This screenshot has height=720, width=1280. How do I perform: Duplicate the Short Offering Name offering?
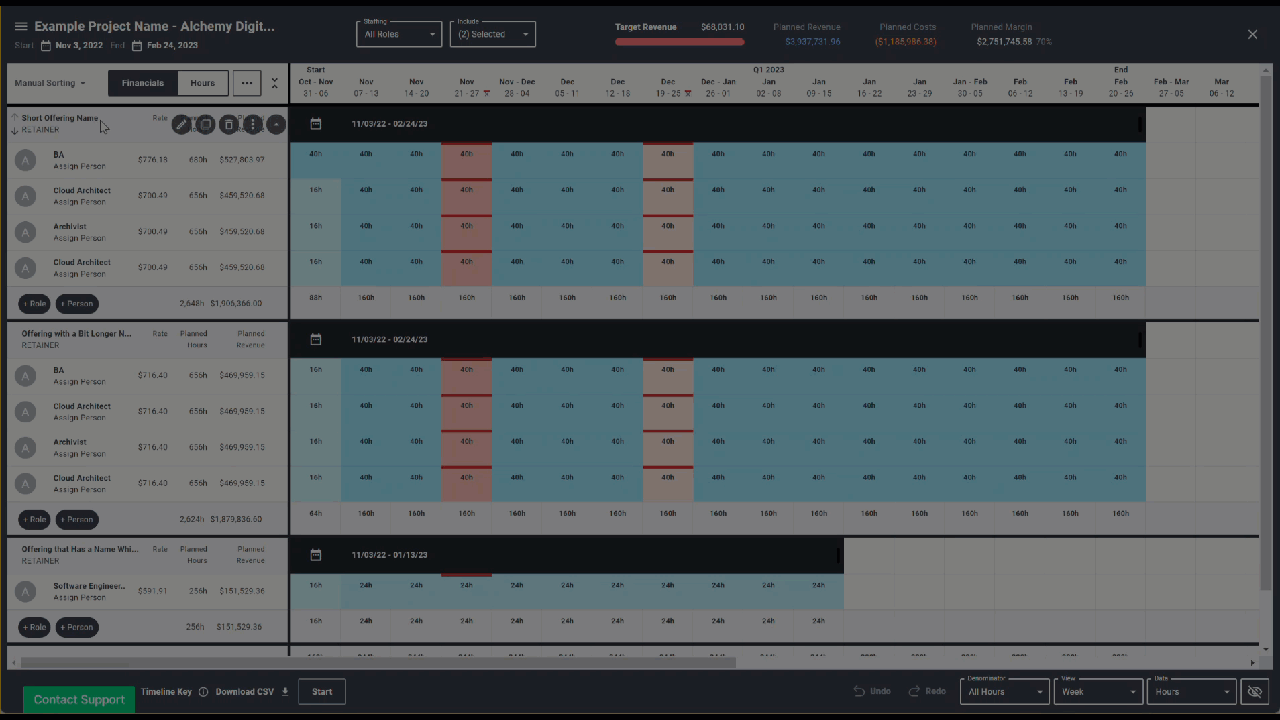click(x=205, y=125)
